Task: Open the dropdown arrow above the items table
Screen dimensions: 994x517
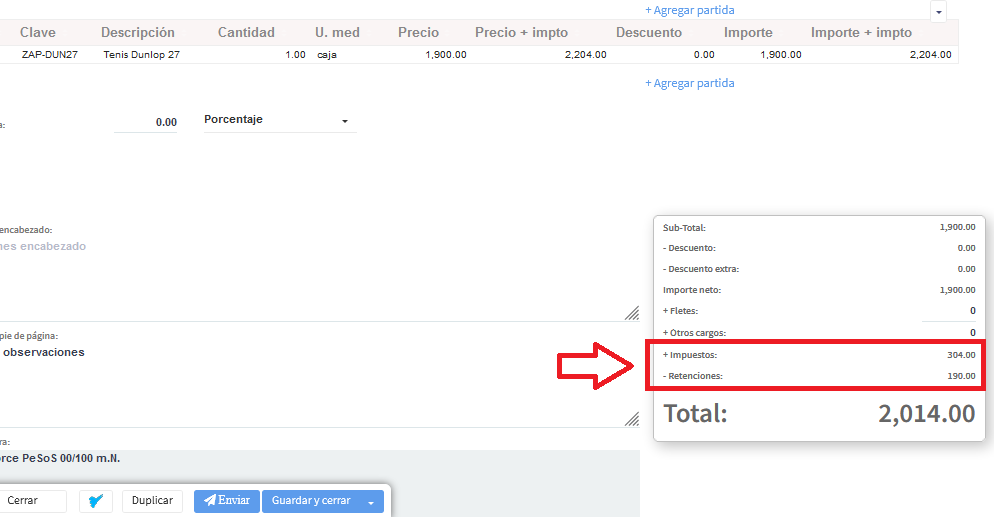Action: coord(938,12)
